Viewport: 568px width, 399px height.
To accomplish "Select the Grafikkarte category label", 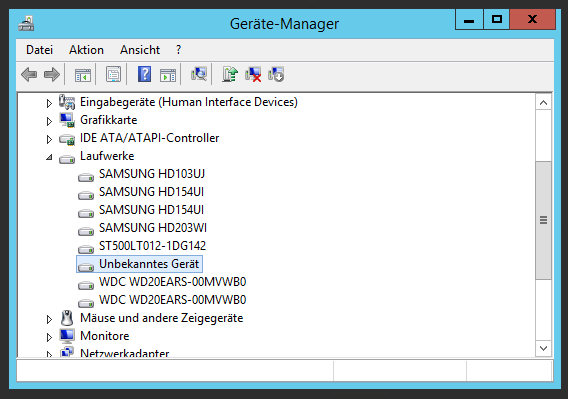I will coord(108,120).
